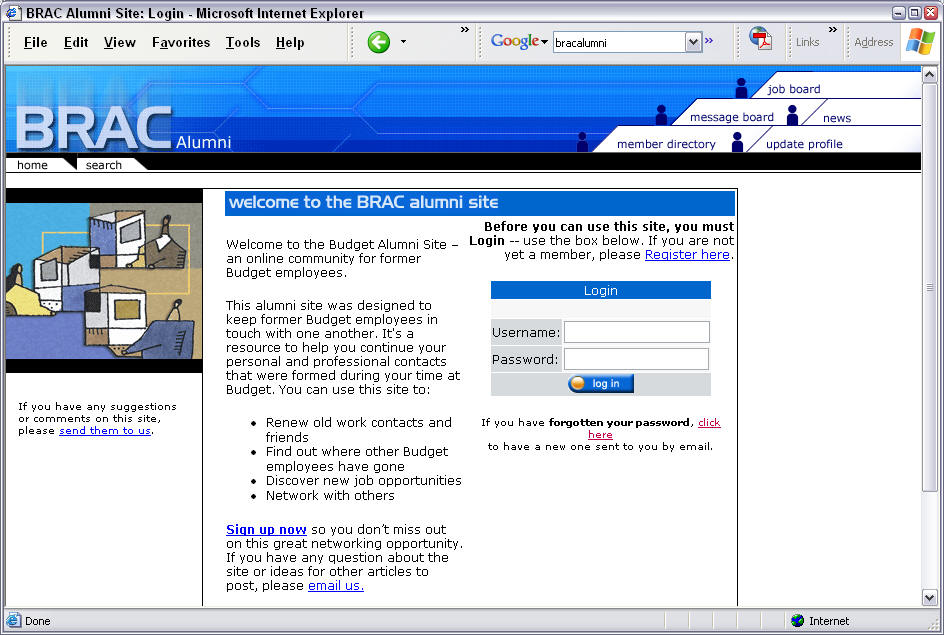Viewport: 944px width, 635px height.
Task: Open the update profile tab
Action: [x=804, y=144]
